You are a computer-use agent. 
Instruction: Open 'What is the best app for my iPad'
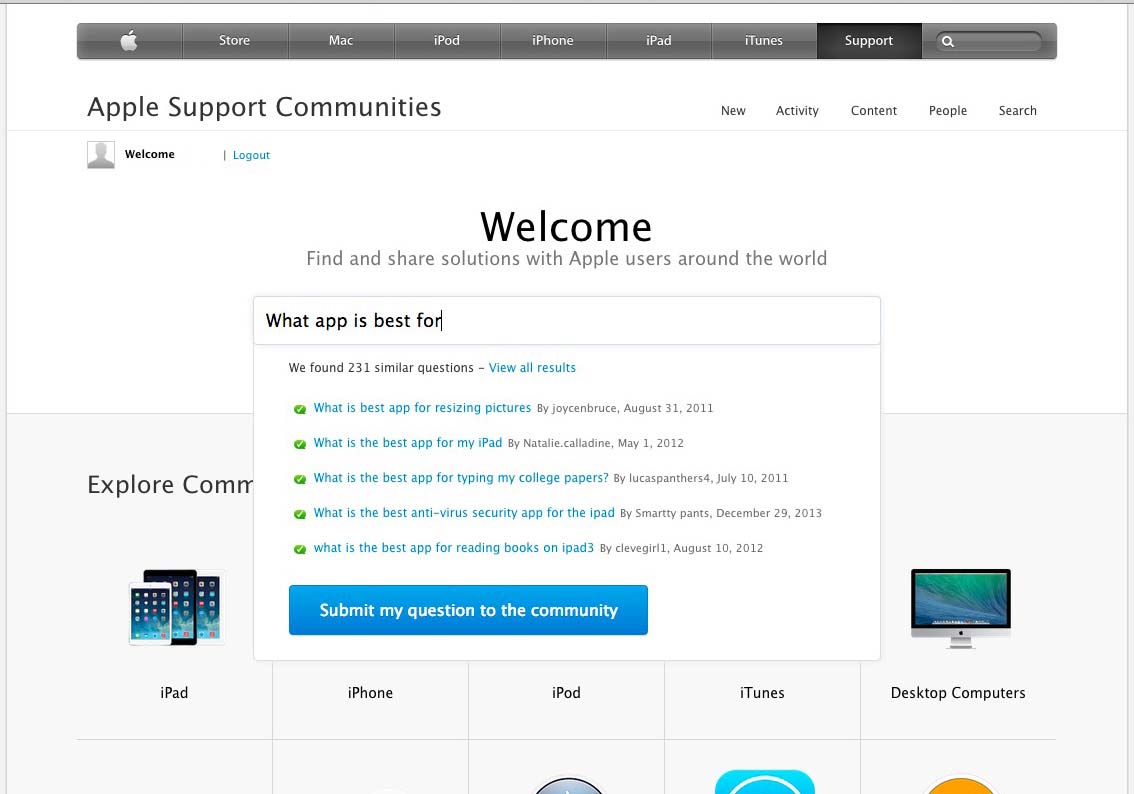408,443
